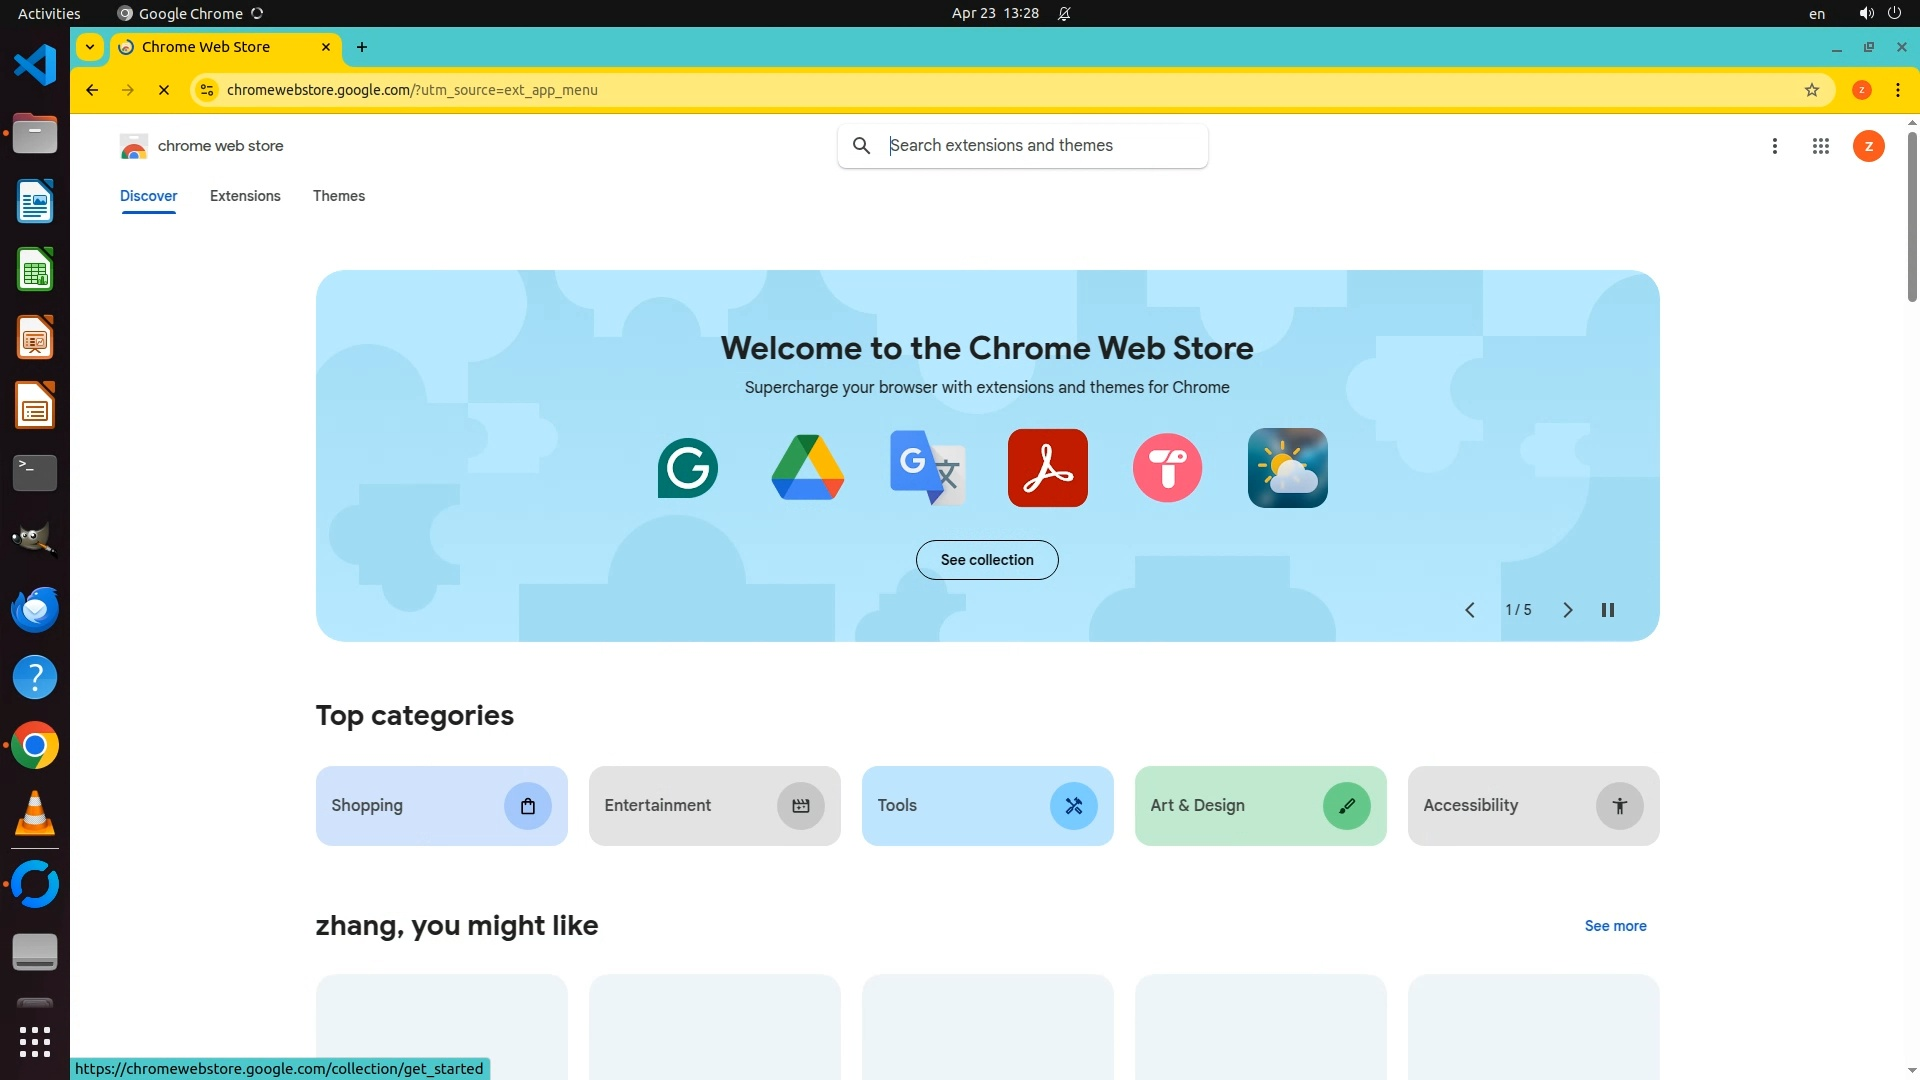Click the weather extension icon
The width and height of the screenshot is (1920, 1080).
coord(1287,468)
